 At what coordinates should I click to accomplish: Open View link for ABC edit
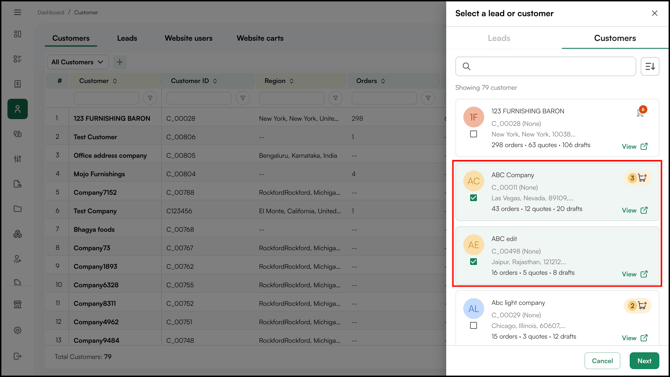point(635,274)
